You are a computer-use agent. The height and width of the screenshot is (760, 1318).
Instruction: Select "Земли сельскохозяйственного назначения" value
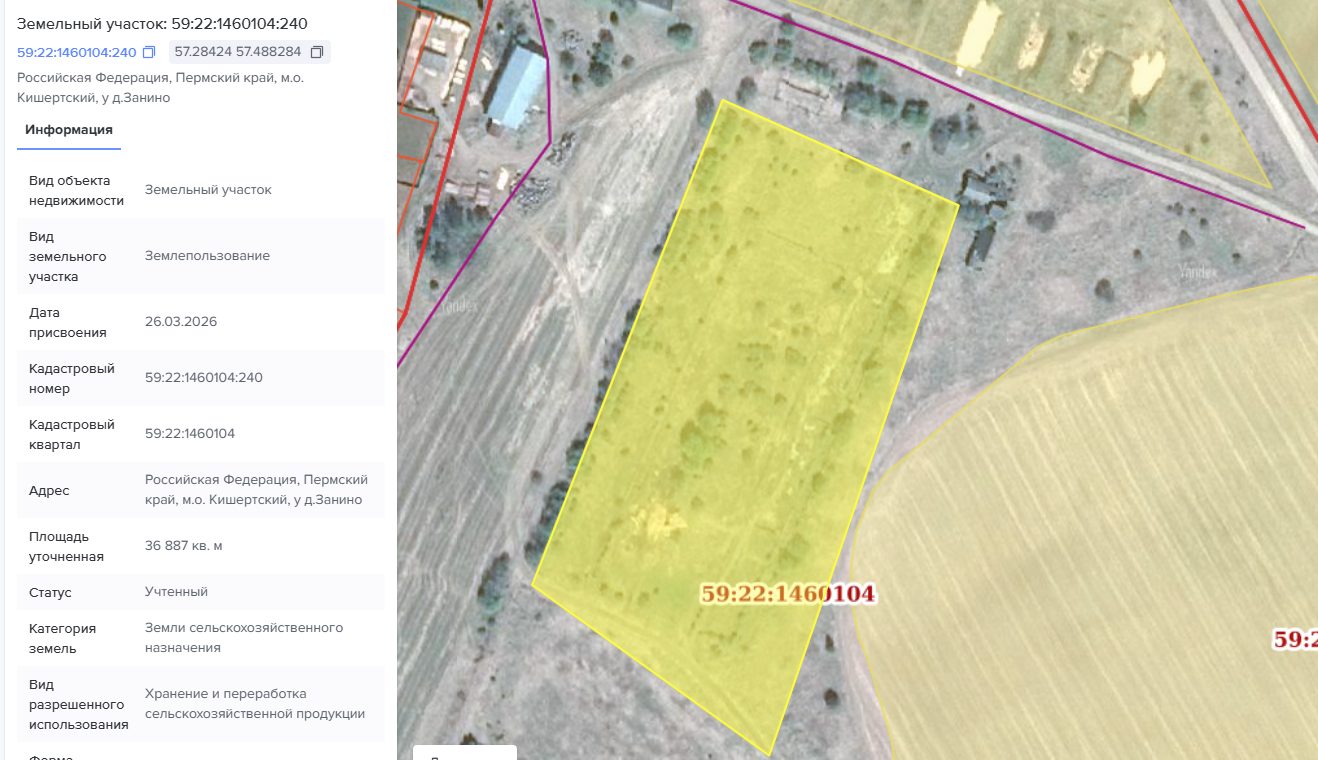[x=244, y=638]
